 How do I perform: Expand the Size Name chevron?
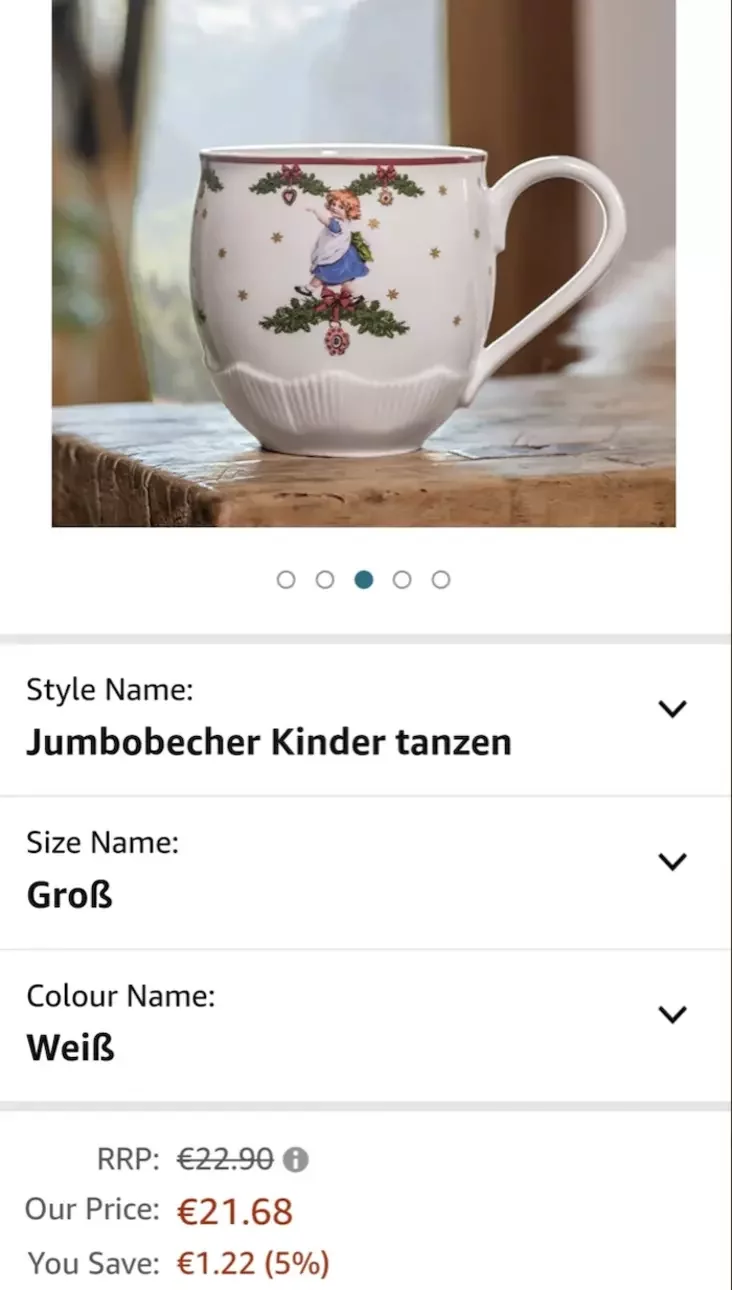pyautogui.click(x=672, y=862)
